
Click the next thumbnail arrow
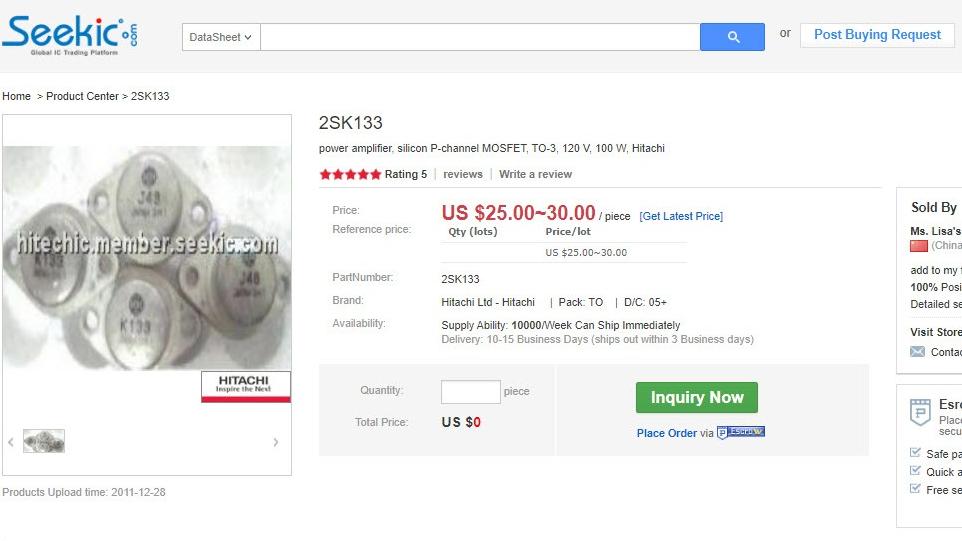coord(276,442)
